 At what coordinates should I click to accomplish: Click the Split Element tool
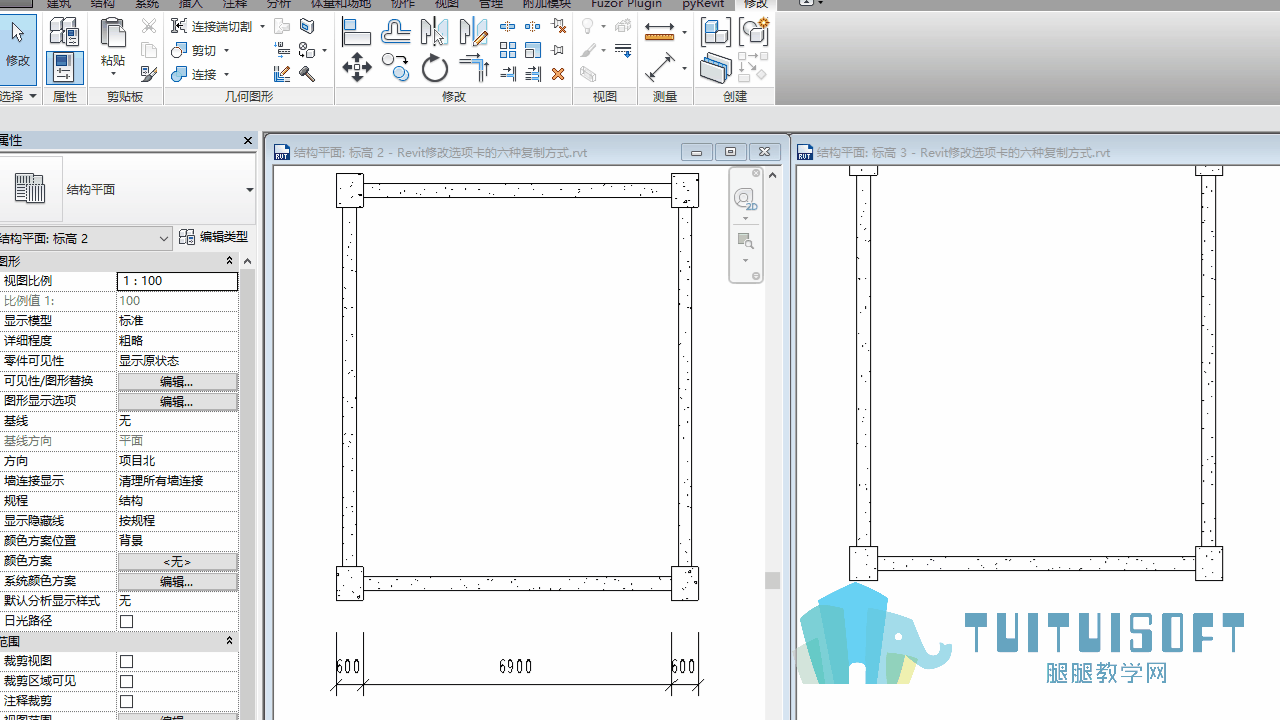coord(508,27)
